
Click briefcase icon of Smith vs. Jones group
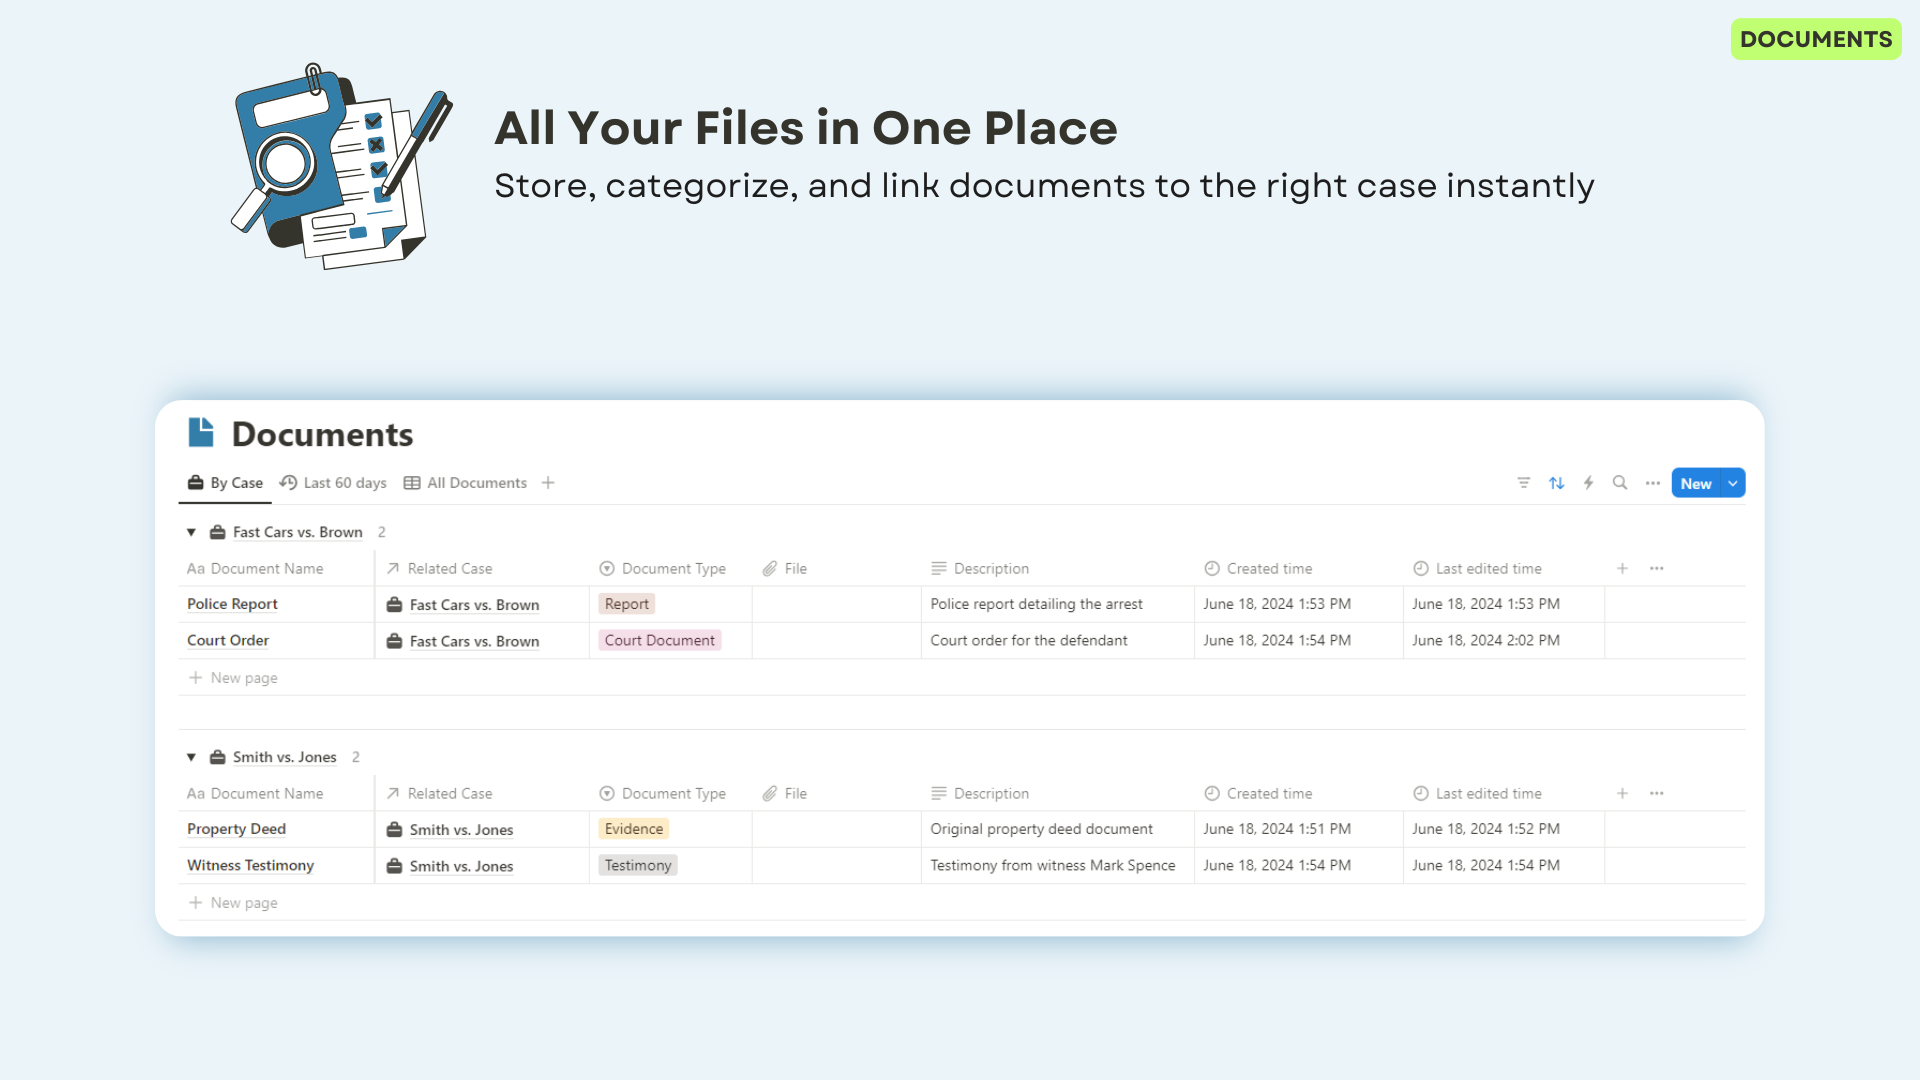coord(217,757)
